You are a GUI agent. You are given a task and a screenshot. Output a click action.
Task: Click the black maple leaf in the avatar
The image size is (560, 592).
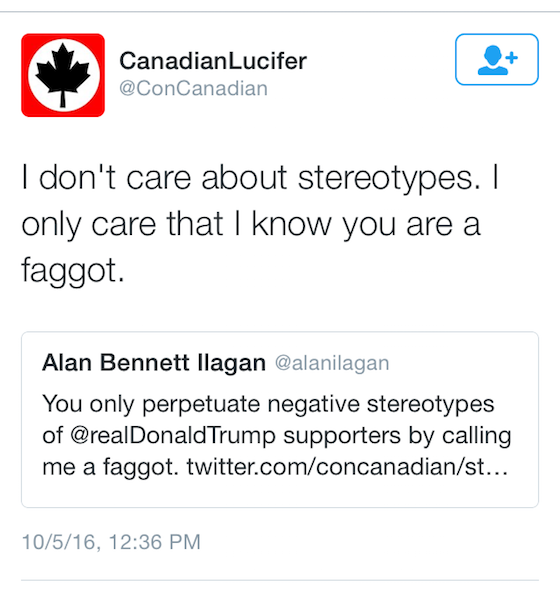pyautogui.click(x=63, y=74)
